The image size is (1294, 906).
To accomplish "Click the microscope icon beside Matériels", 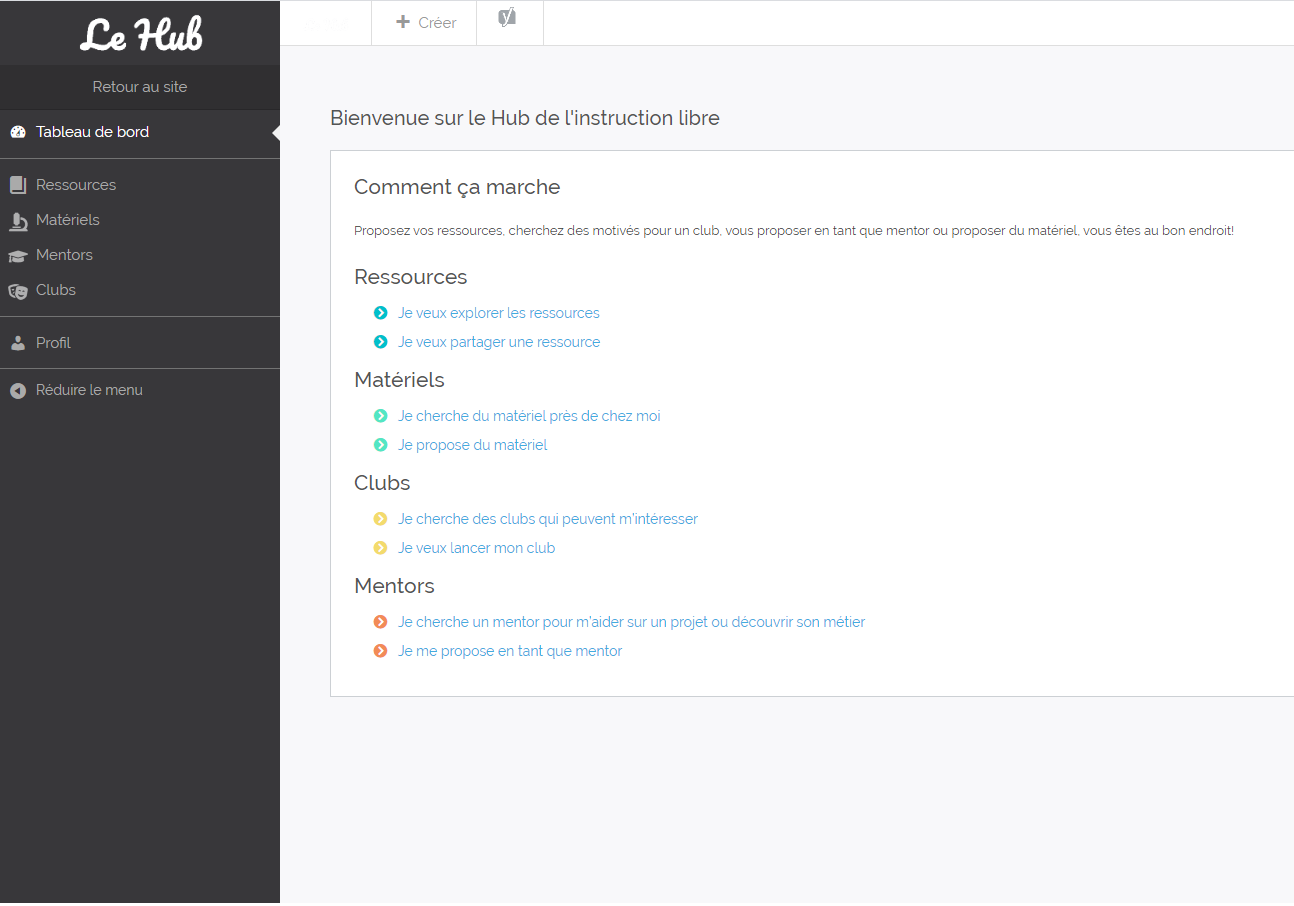I will point(18,221).
